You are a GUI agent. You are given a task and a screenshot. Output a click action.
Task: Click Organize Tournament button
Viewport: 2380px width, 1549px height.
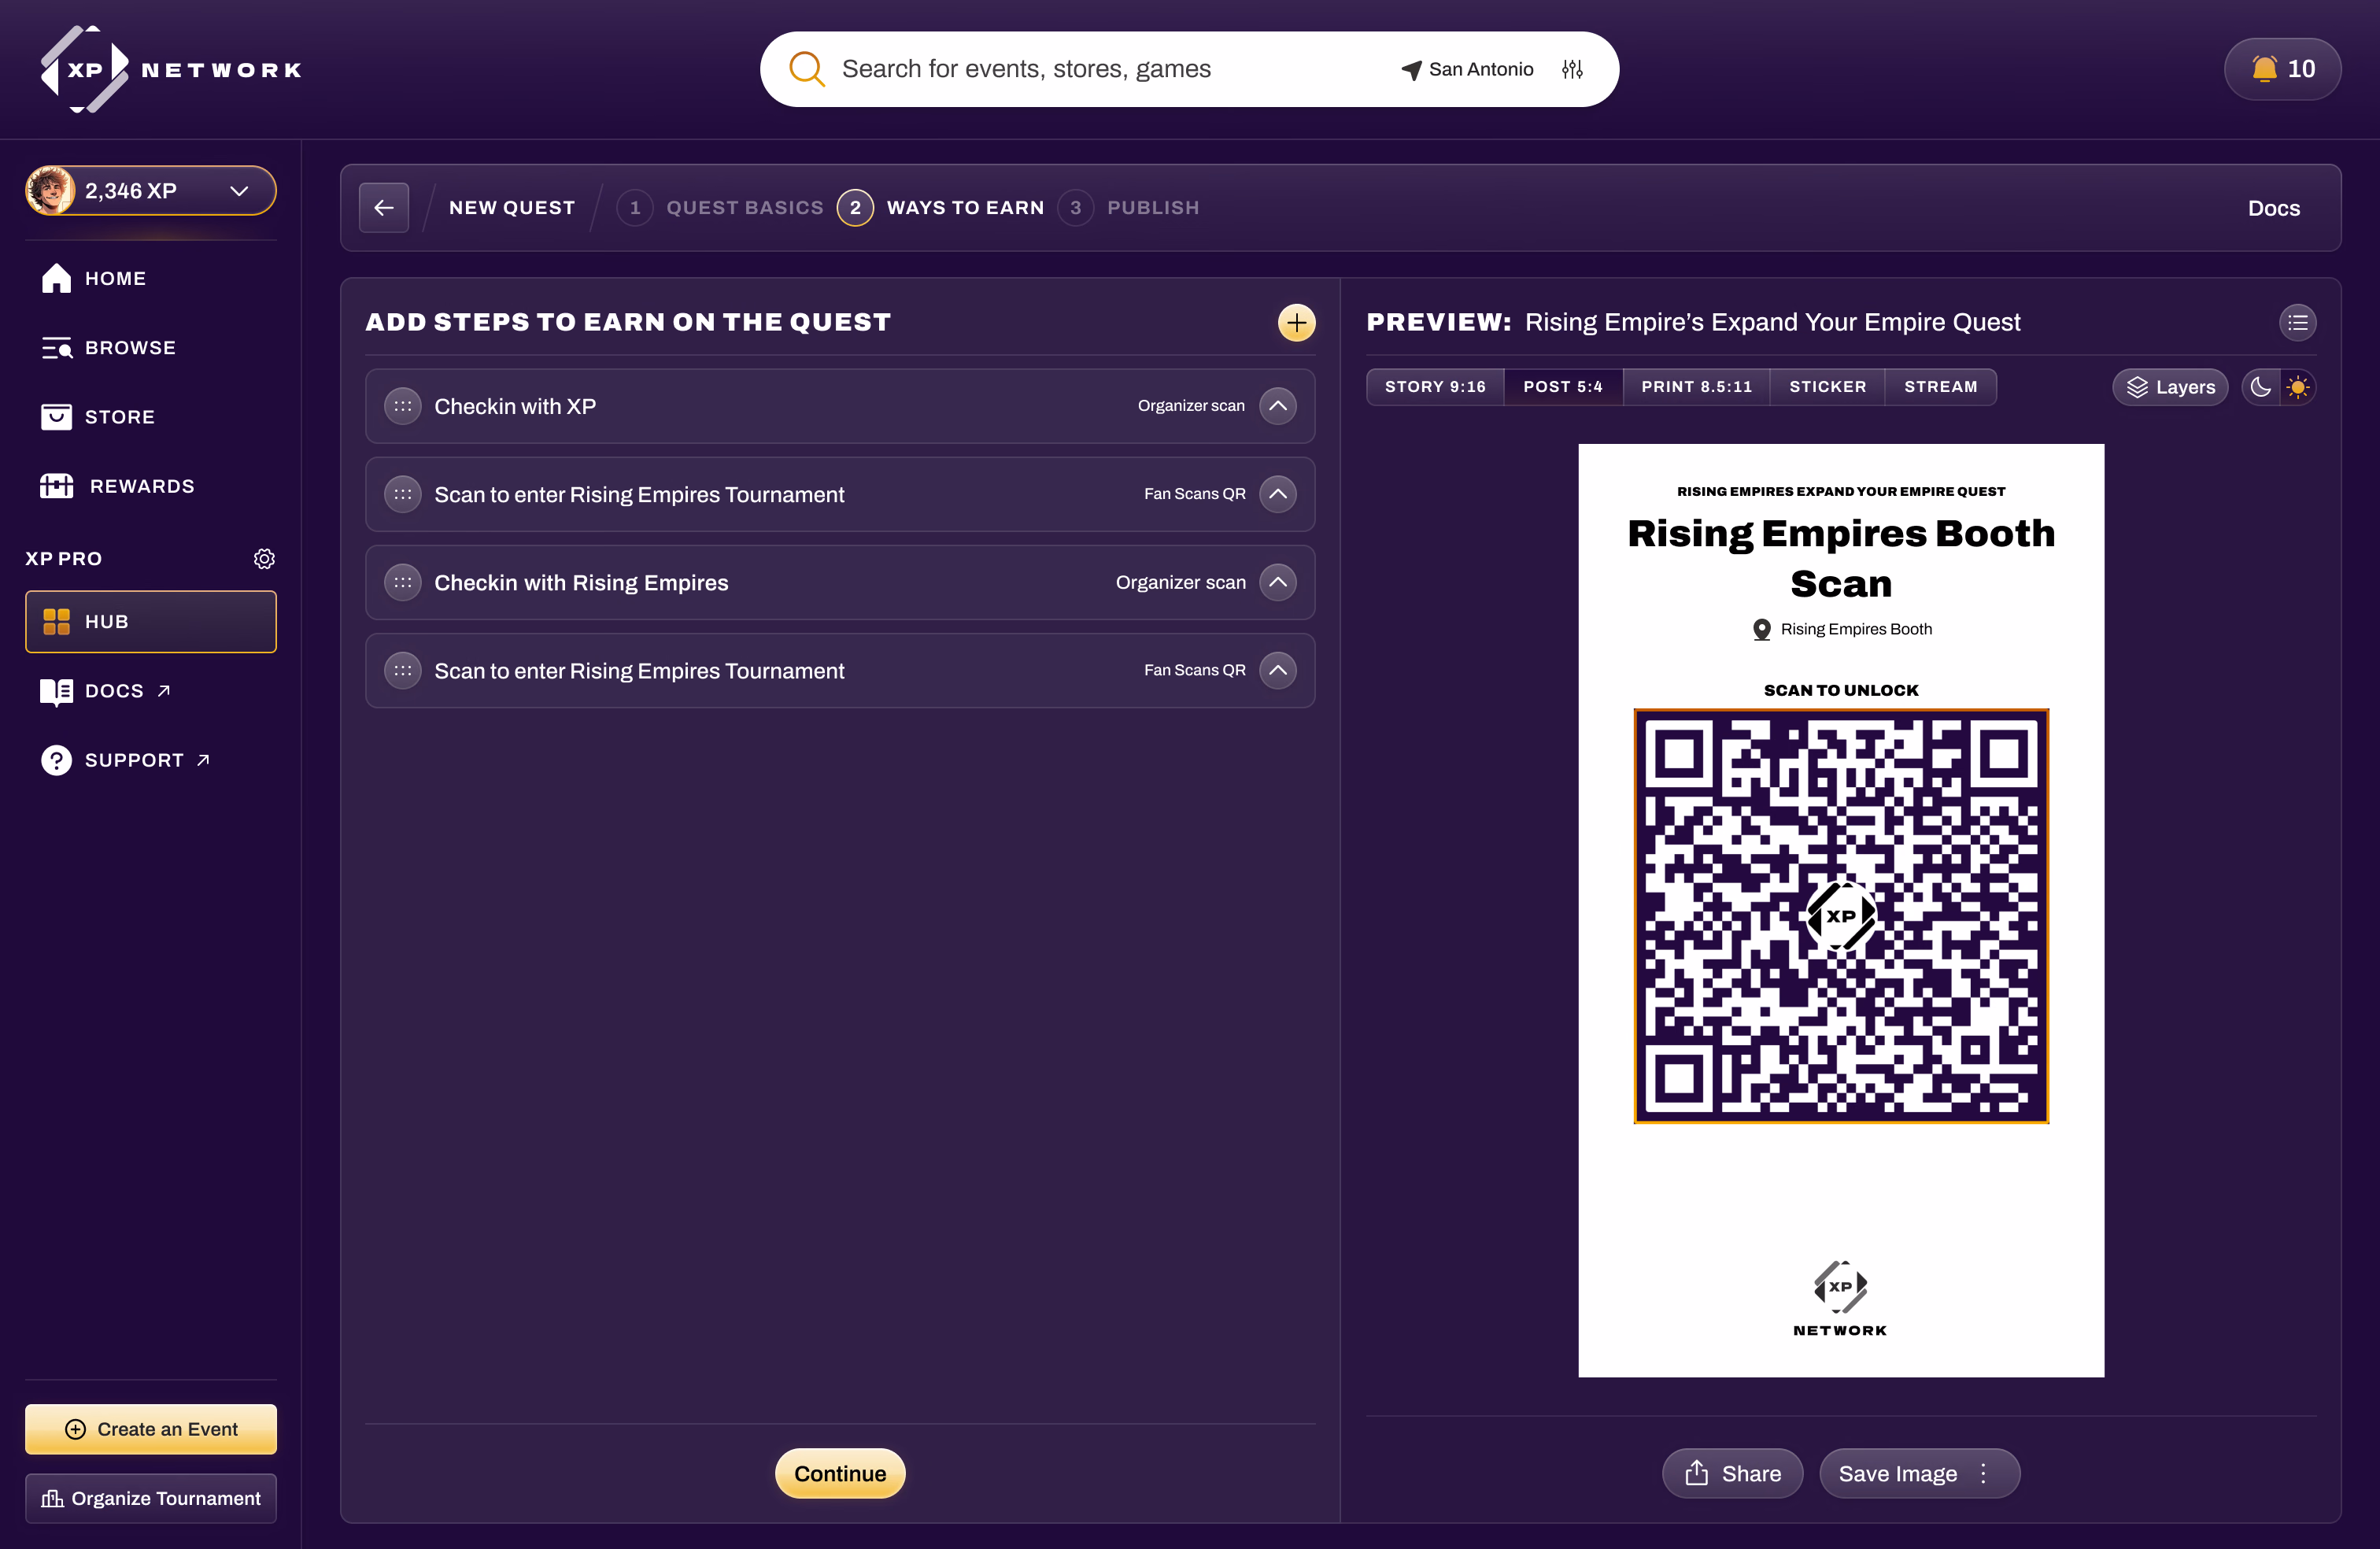pos(151,1498)
